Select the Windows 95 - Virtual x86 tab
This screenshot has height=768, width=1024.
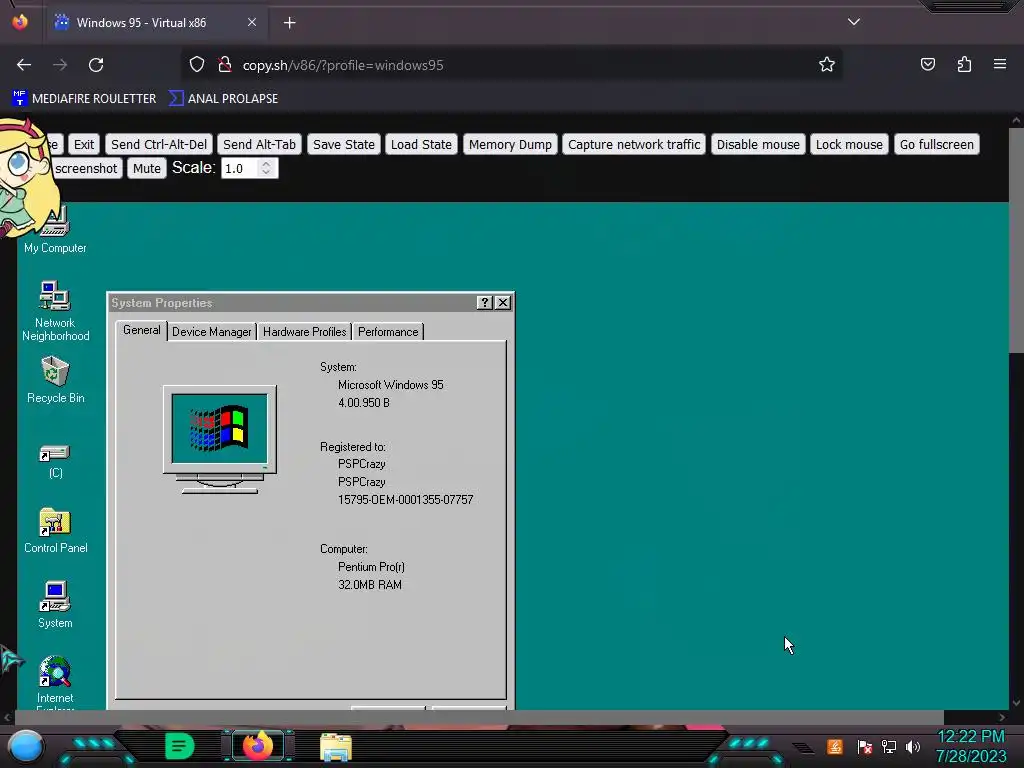pos(155,23)
